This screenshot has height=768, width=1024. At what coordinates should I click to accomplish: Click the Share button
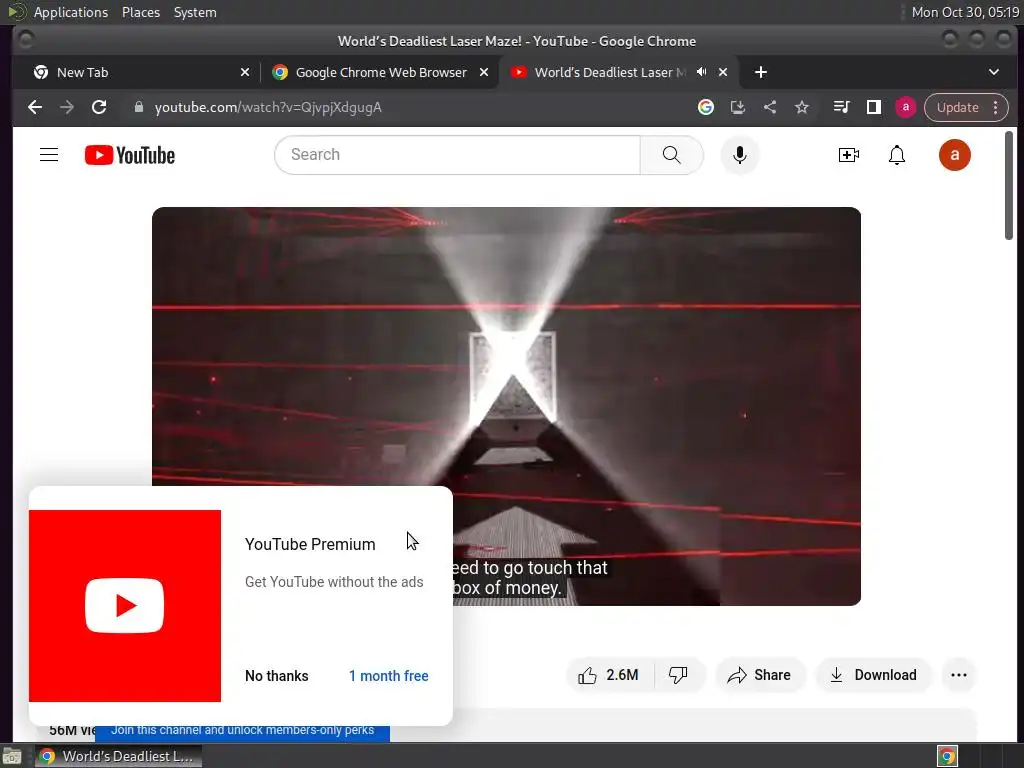[760, 675]
